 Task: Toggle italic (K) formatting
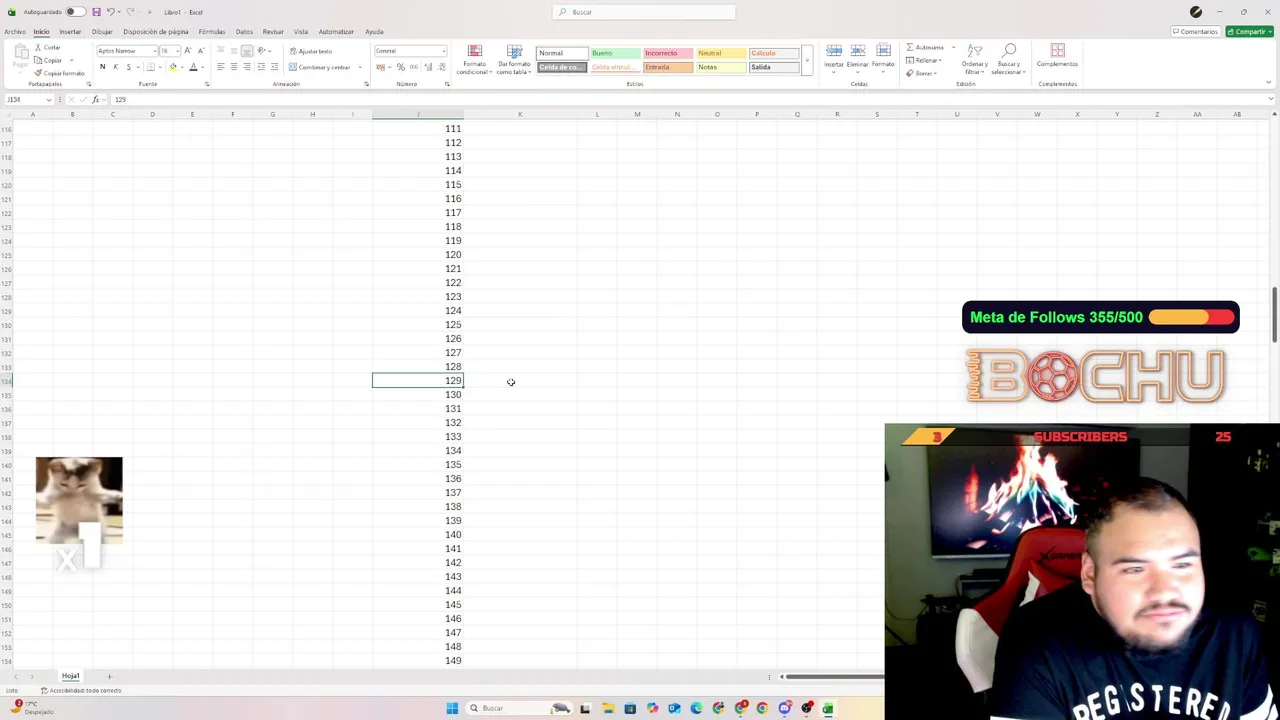click(115, 67)
